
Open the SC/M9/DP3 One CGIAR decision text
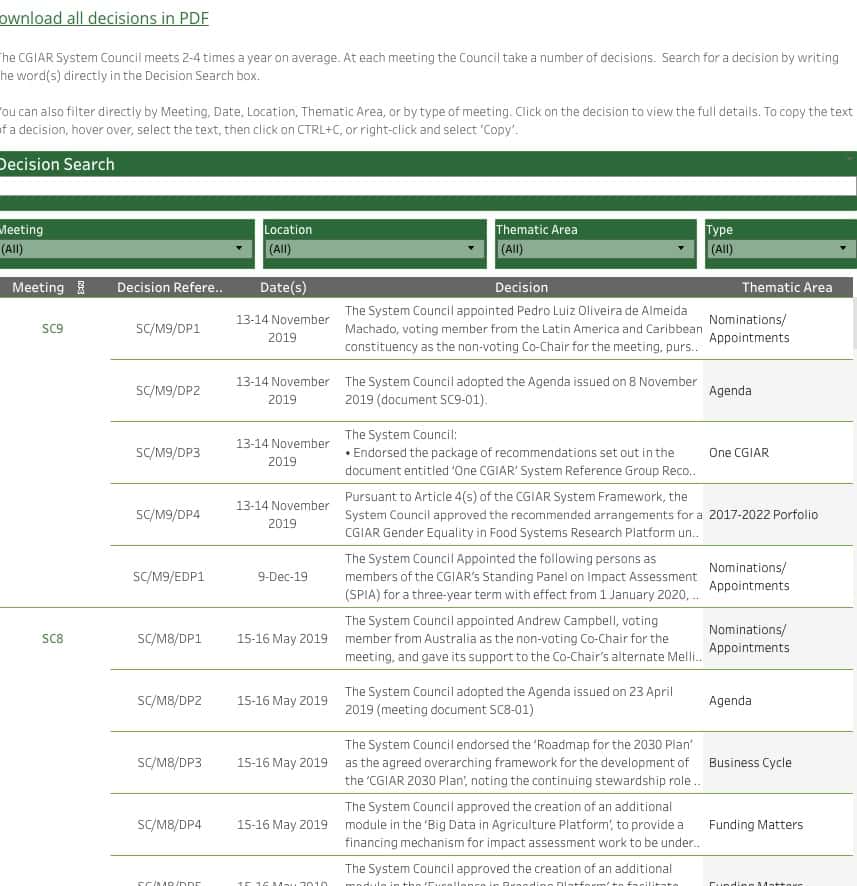[521, 453]
